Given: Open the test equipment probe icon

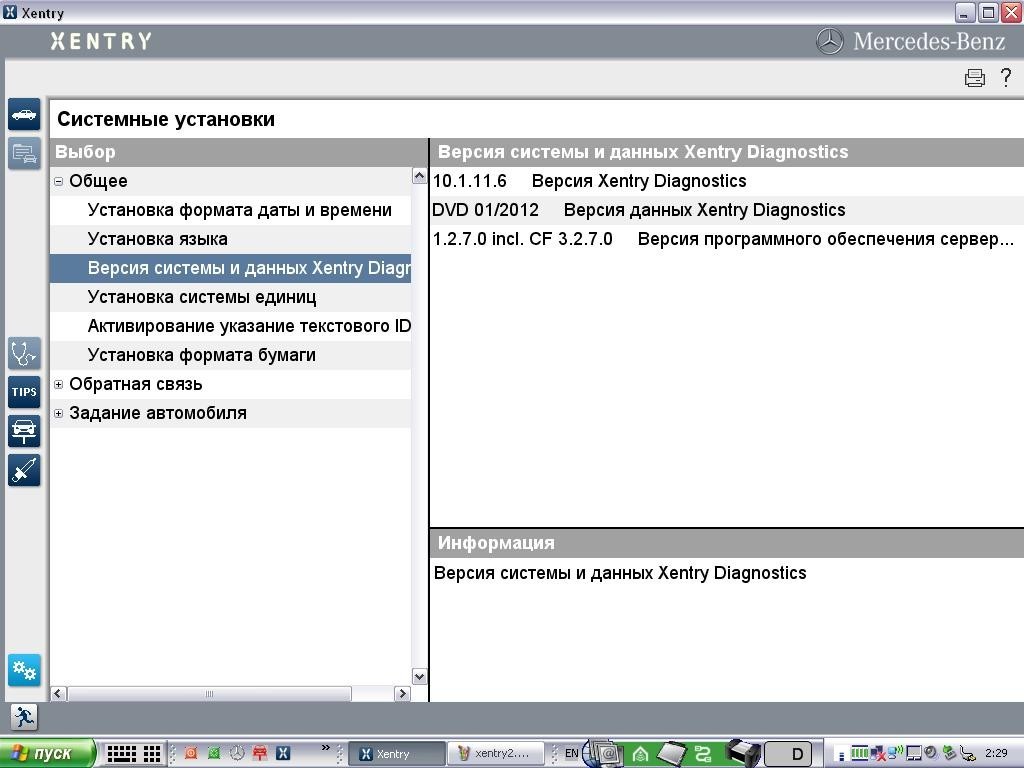Looking at the screenshot, I should pos(24,470).
